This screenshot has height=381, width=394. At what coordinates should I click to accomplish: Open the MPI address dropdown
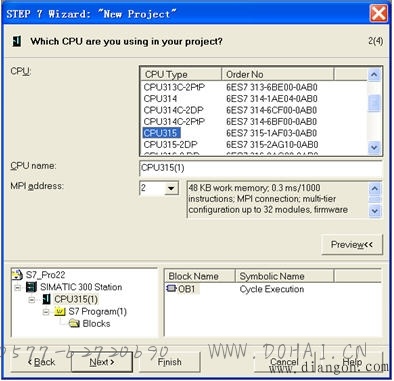pyautogui.click(x=171, y=188)
